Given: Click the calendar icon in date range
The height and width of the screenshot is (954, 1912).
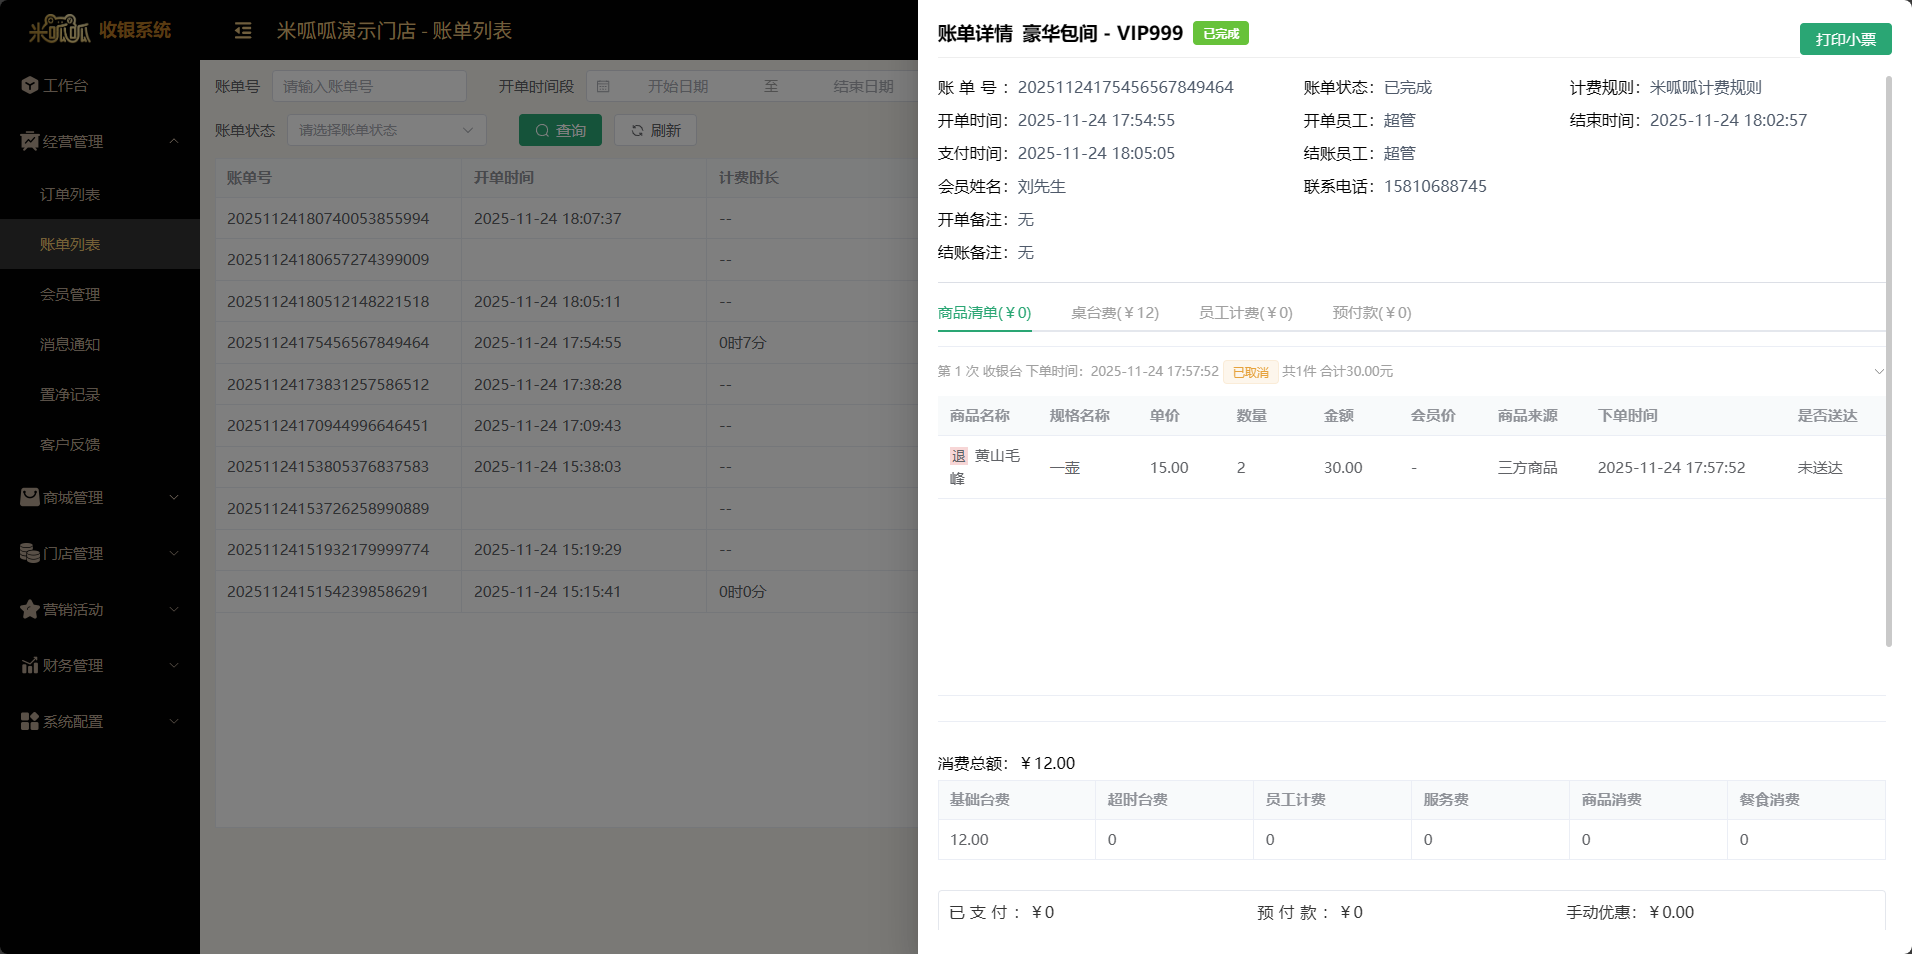Looking at the screenshot, I should [x=603, y=87].
